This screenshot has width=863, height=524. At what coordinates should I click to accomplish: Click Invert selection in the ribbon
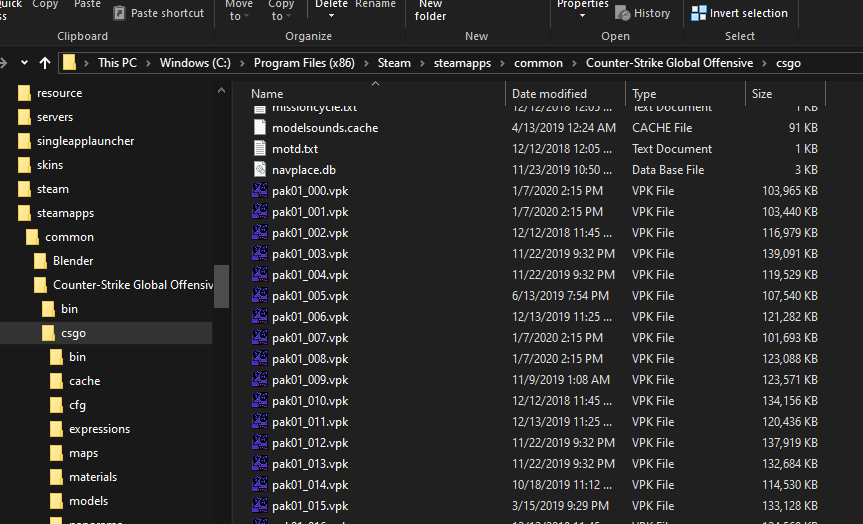click(739, 13)
